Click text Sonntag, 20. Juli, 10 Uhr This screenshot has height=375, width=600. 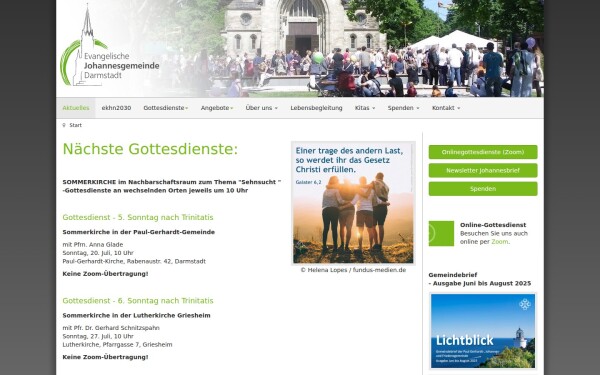click(x=98, y=253)
